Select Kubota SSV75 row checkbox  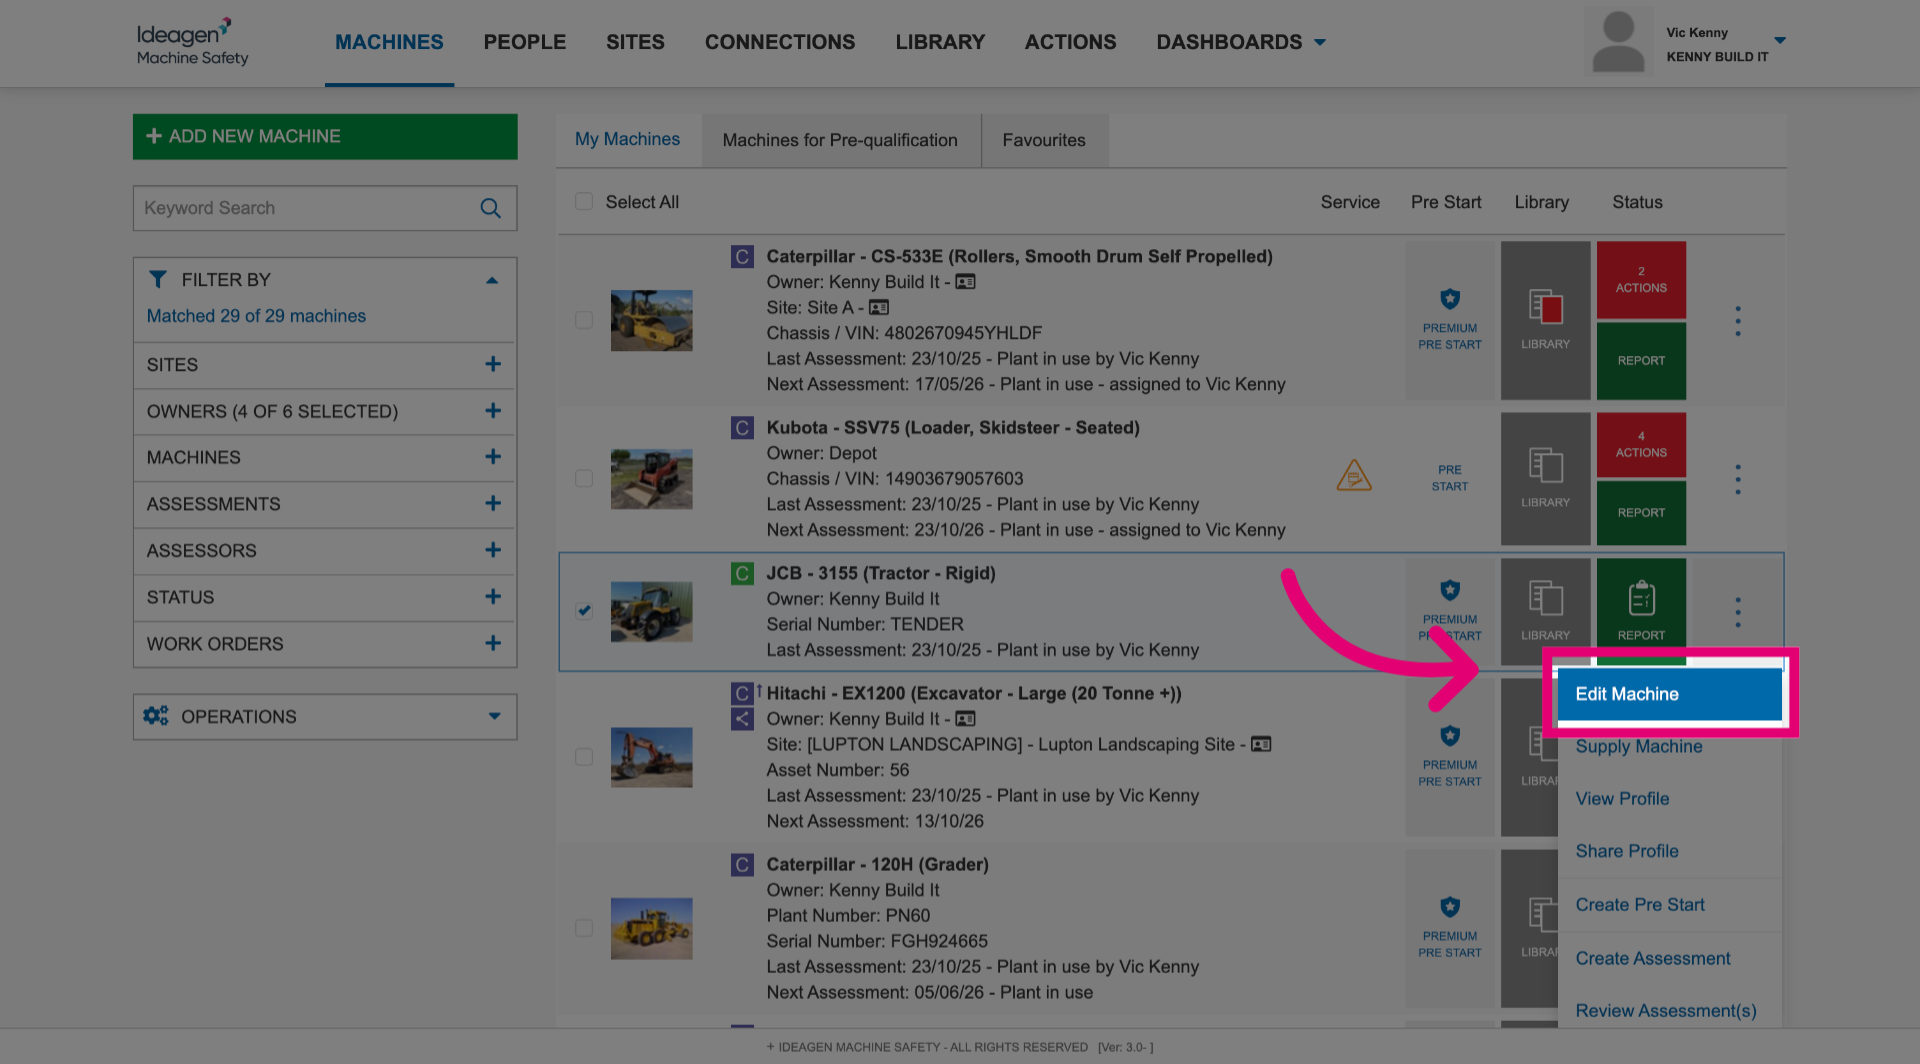584,478
